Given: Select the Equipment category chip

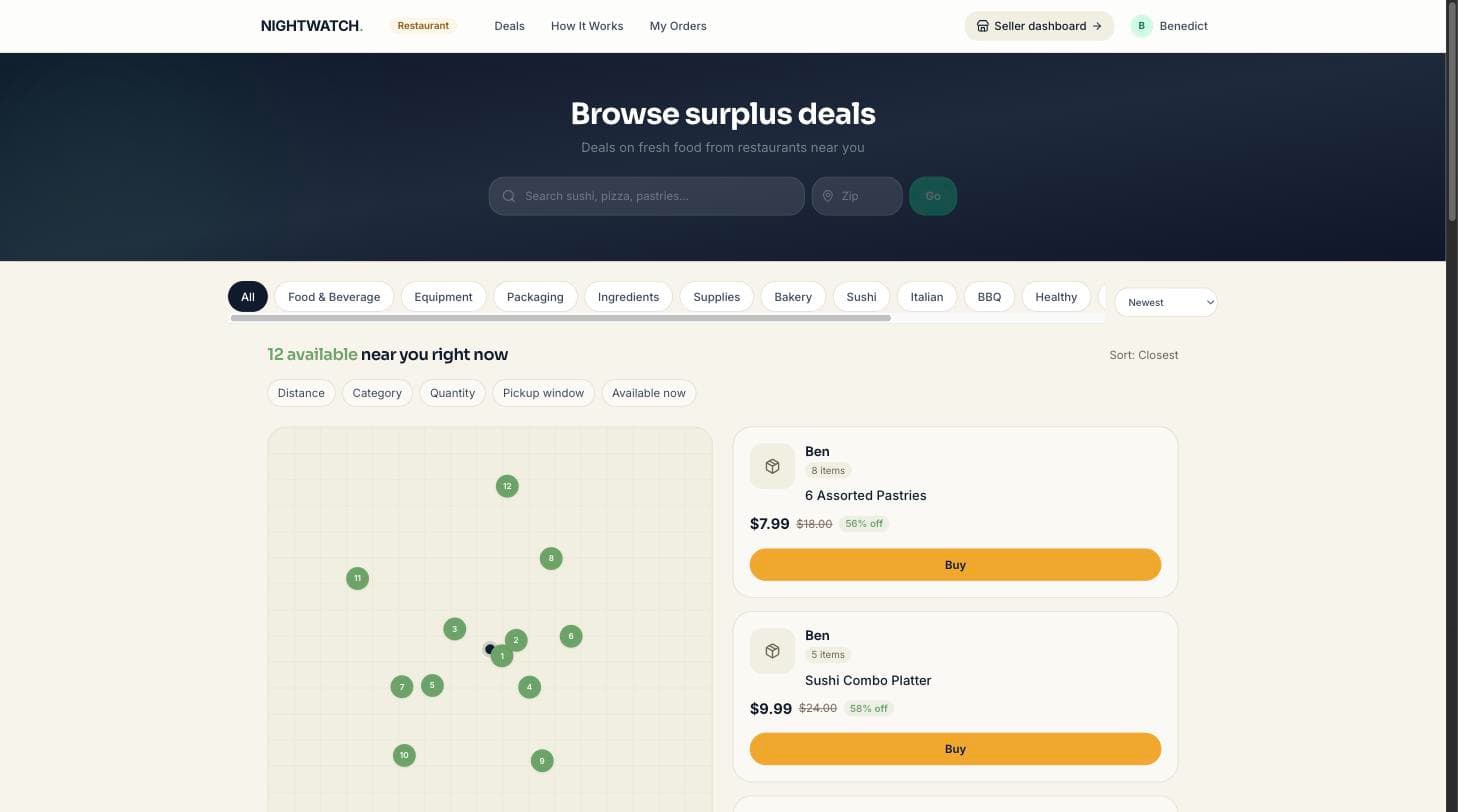Looking at the screenshot, I should [443, 297].
